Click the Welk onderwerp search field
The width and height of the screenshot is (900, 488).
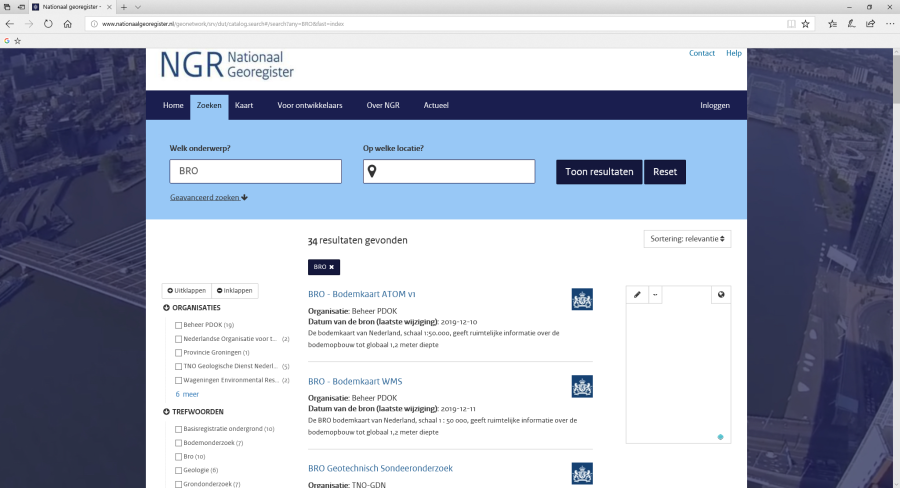click(x=256, y=171)
